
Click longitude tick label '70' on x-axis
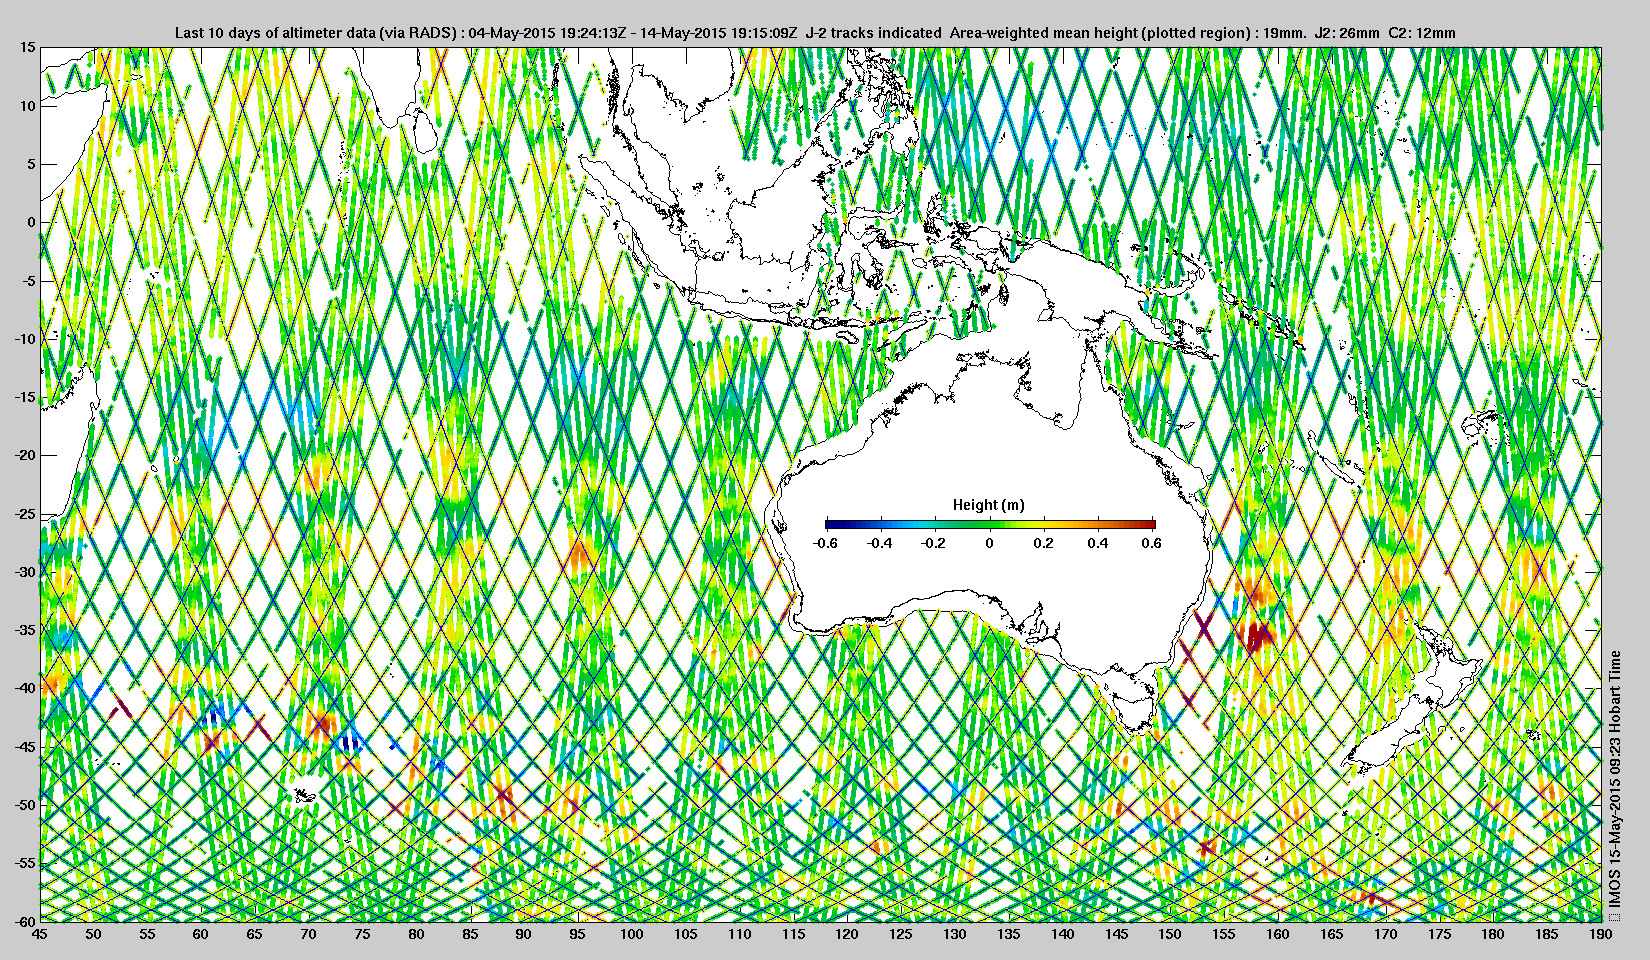pos(308,935)
